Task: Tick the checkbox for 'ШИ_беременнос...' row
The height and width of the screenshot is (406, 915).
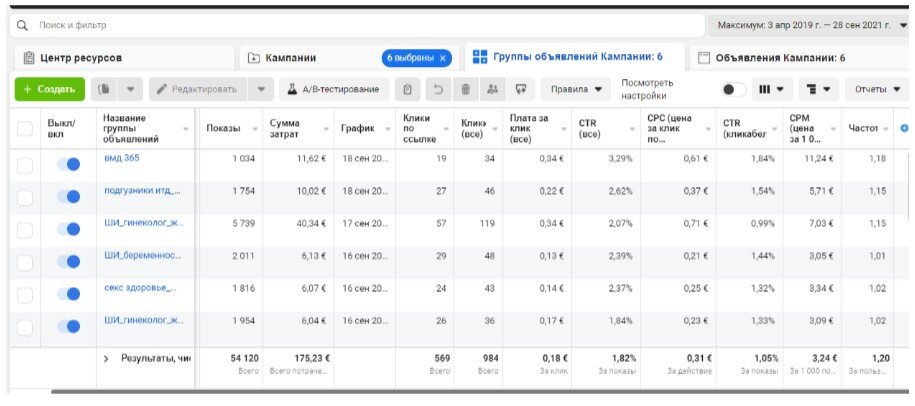Action: click(x=25, y=263)
